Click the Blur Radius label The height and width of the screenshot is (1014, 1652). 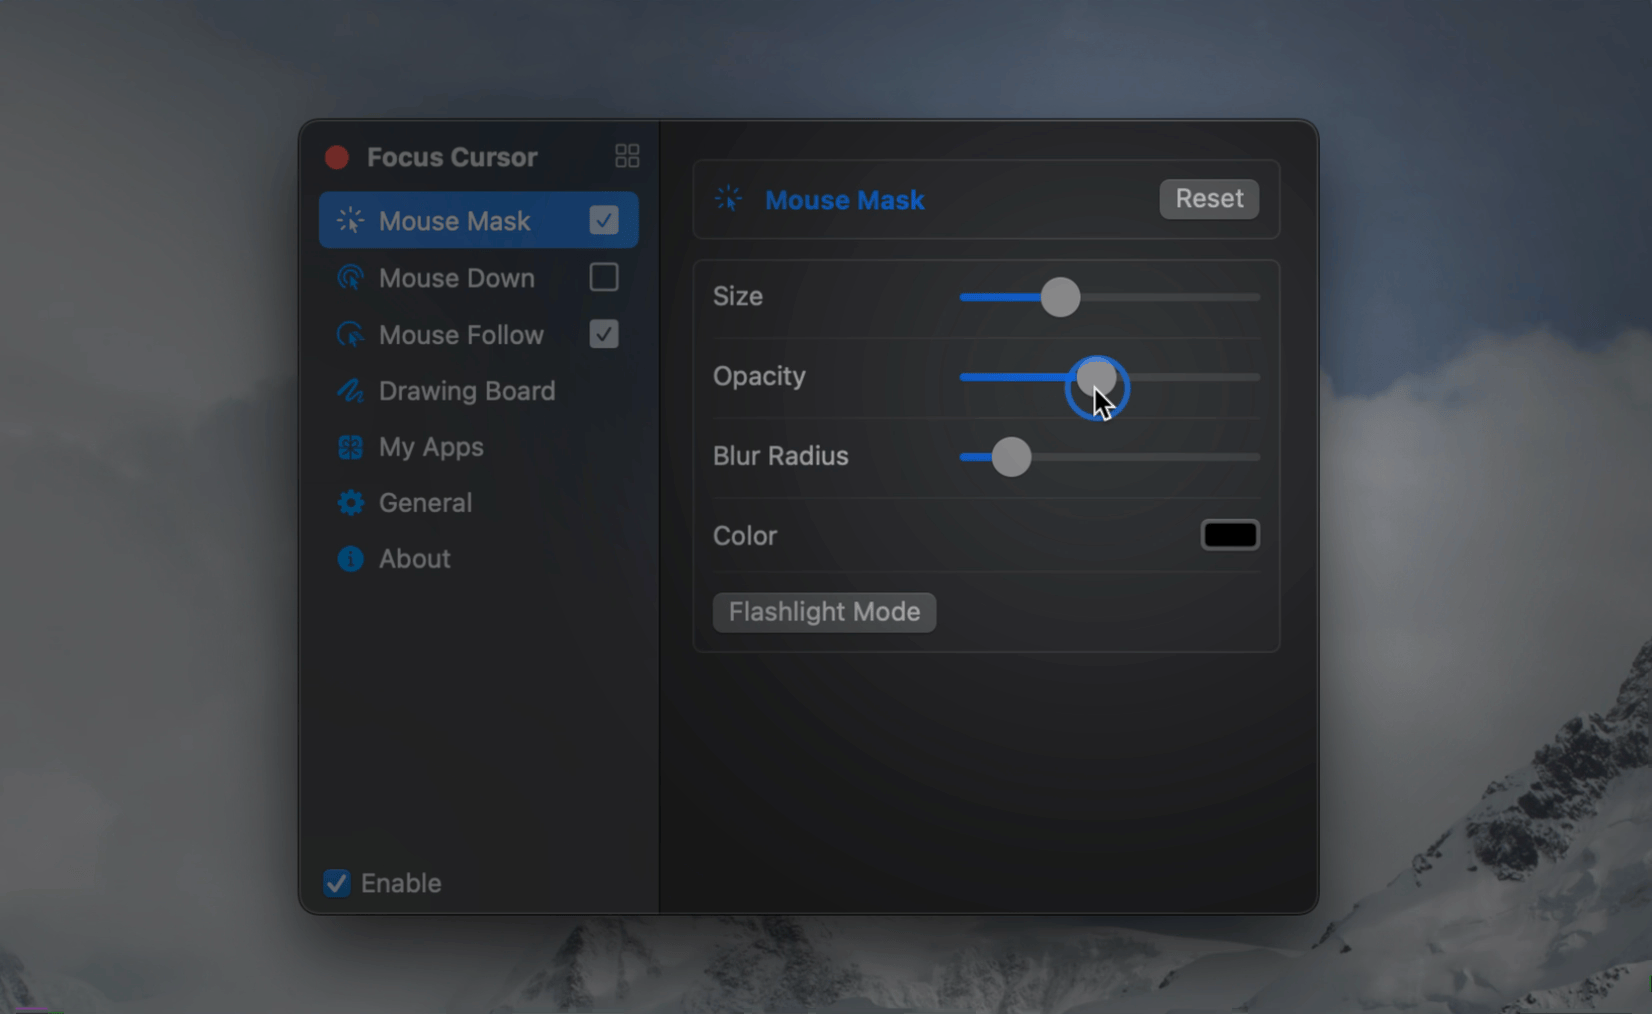[x=781, y=456]
